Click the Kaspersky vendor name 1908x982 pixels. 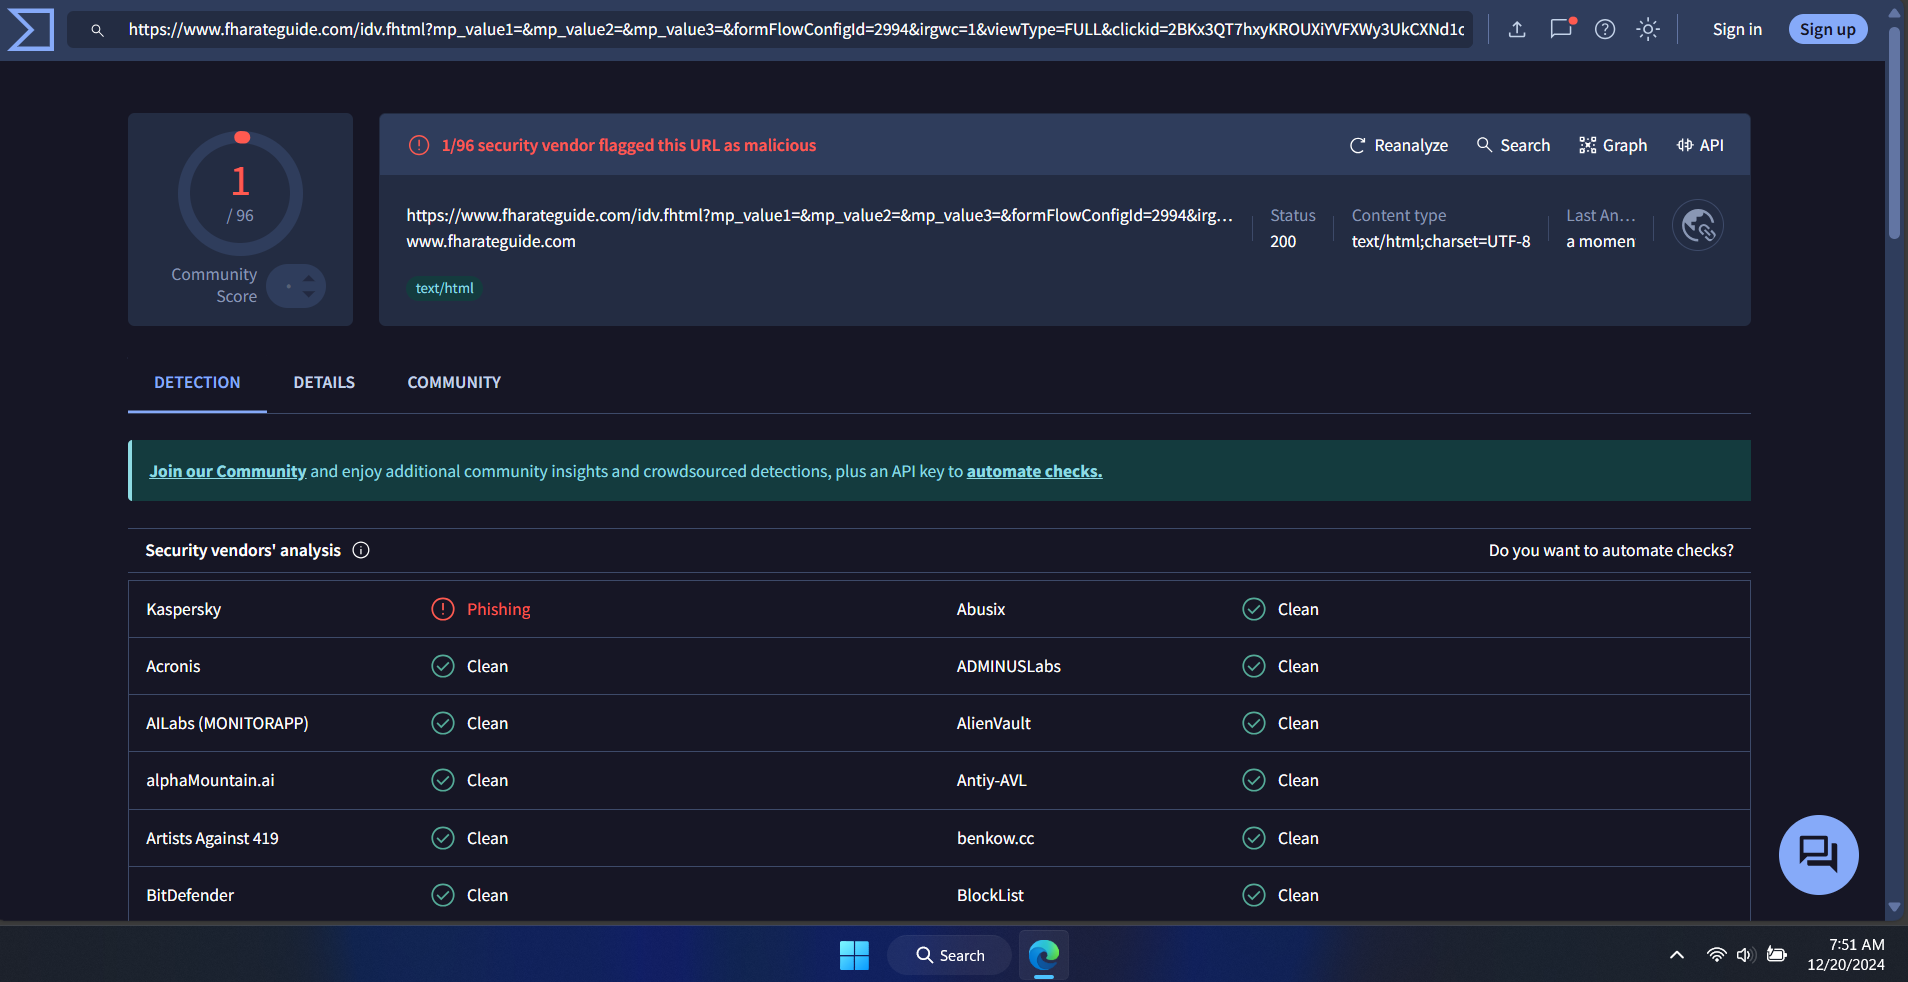click(183, 609)
